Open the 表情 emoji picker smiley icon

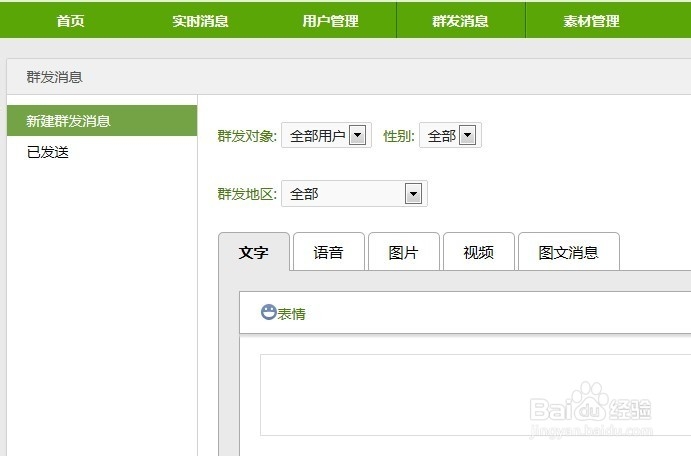[x=268, y=312]
